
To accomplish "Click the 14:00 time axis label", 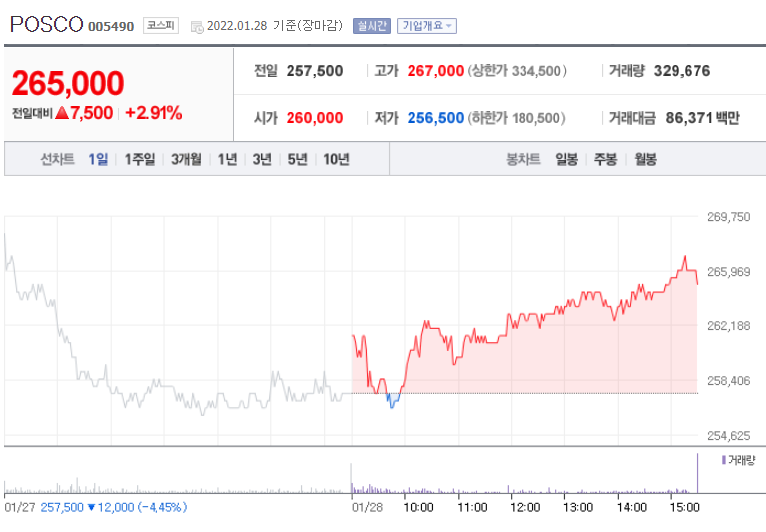I will (x=632, y=507).
